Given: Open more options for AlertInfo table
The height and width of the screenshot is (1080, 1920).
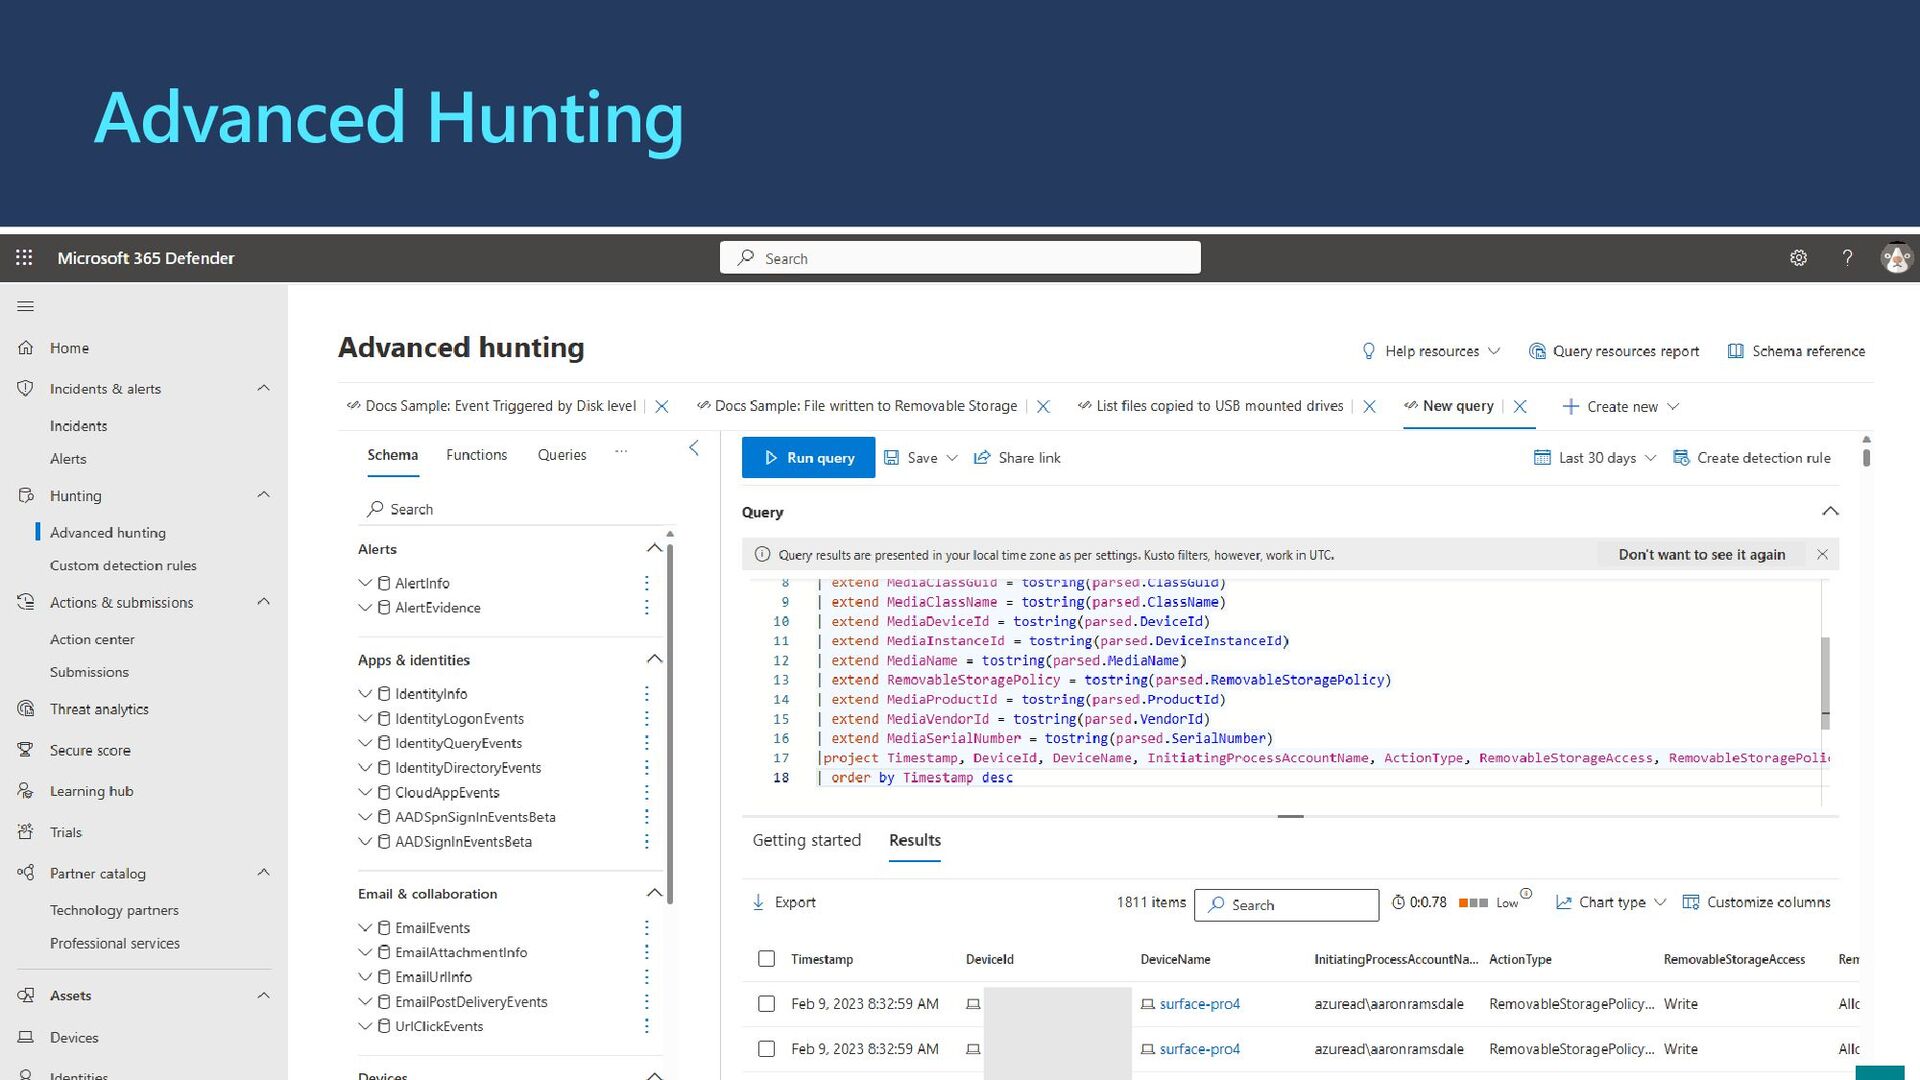Looking at the screenshot, I should (647, 583).
